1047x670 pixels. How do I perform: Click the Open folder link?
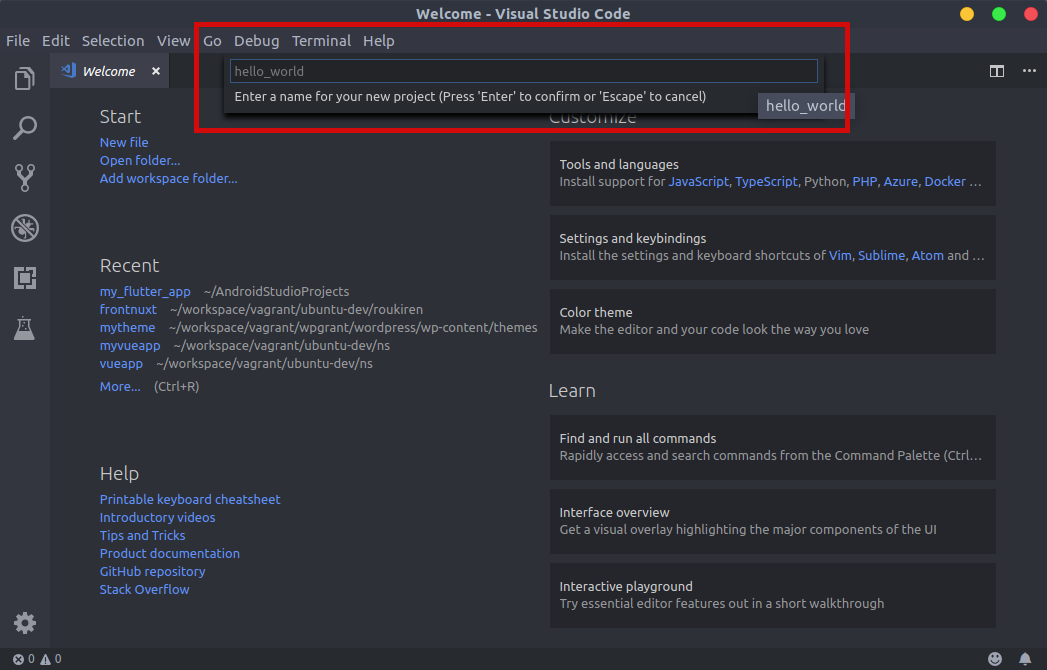click(x=140, y=160)
